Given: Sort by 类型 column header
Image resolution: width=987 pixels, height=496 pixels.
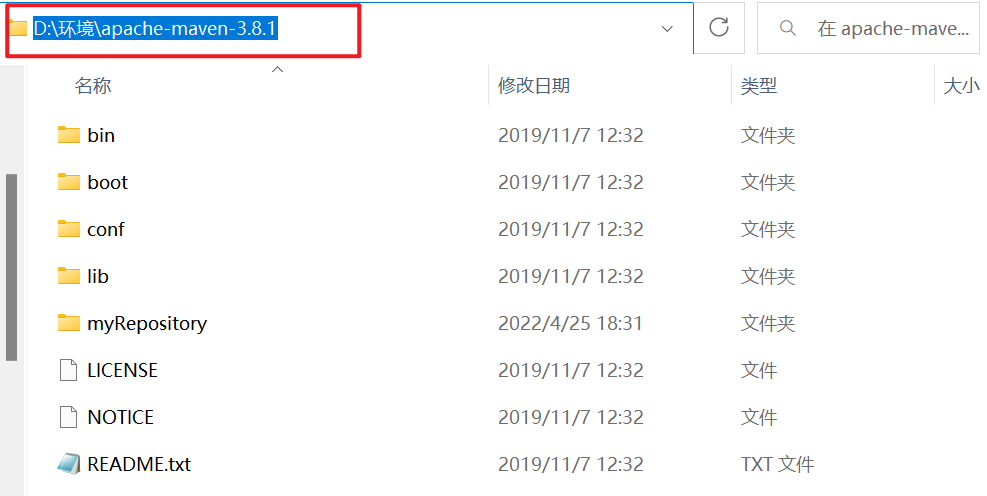Looking at the screenshot, I should click(759, 86).
